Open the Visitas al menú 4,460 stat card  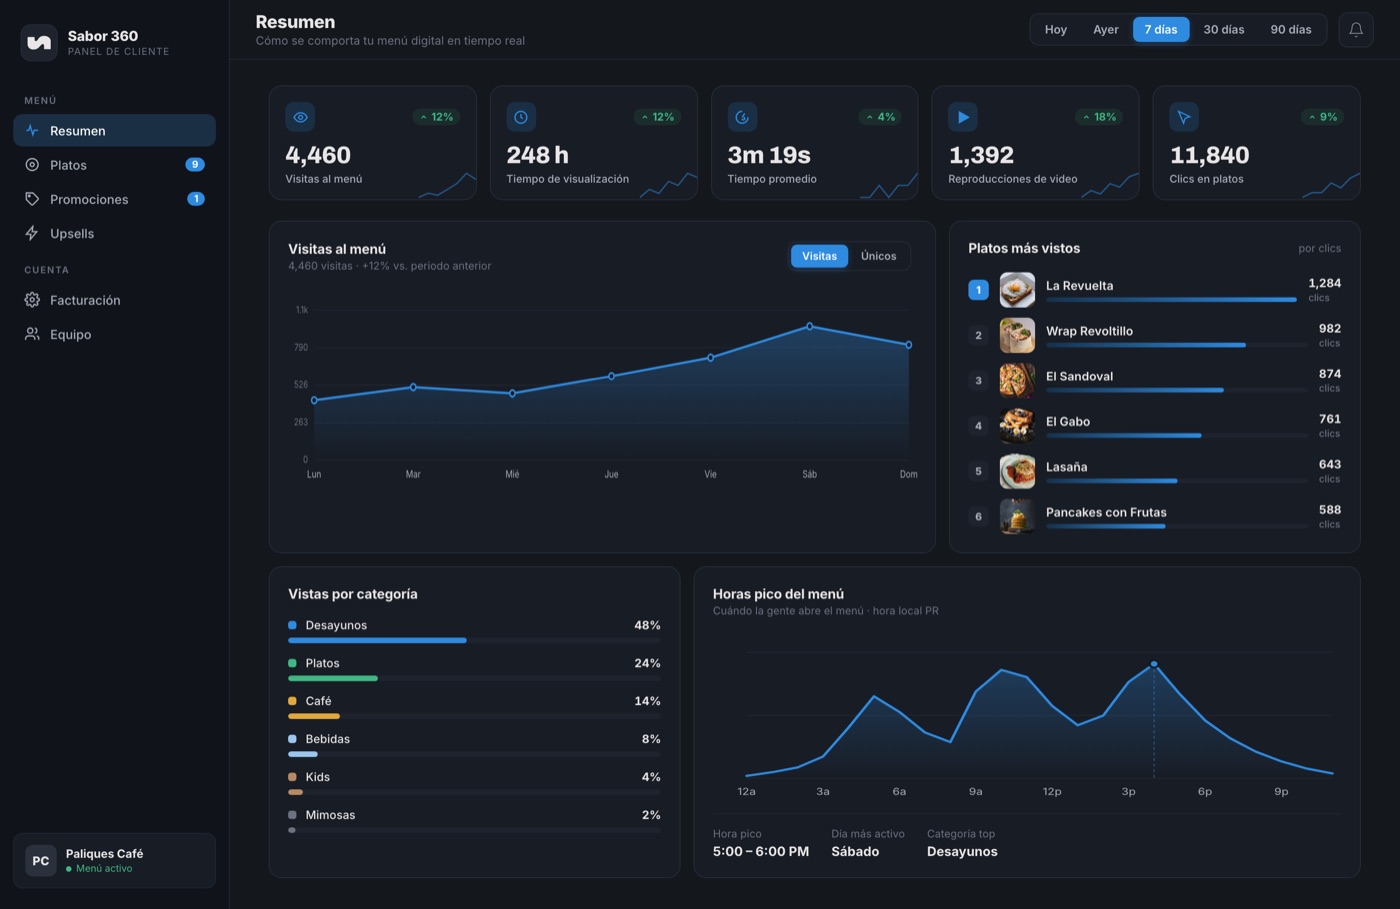coord(373,143)
